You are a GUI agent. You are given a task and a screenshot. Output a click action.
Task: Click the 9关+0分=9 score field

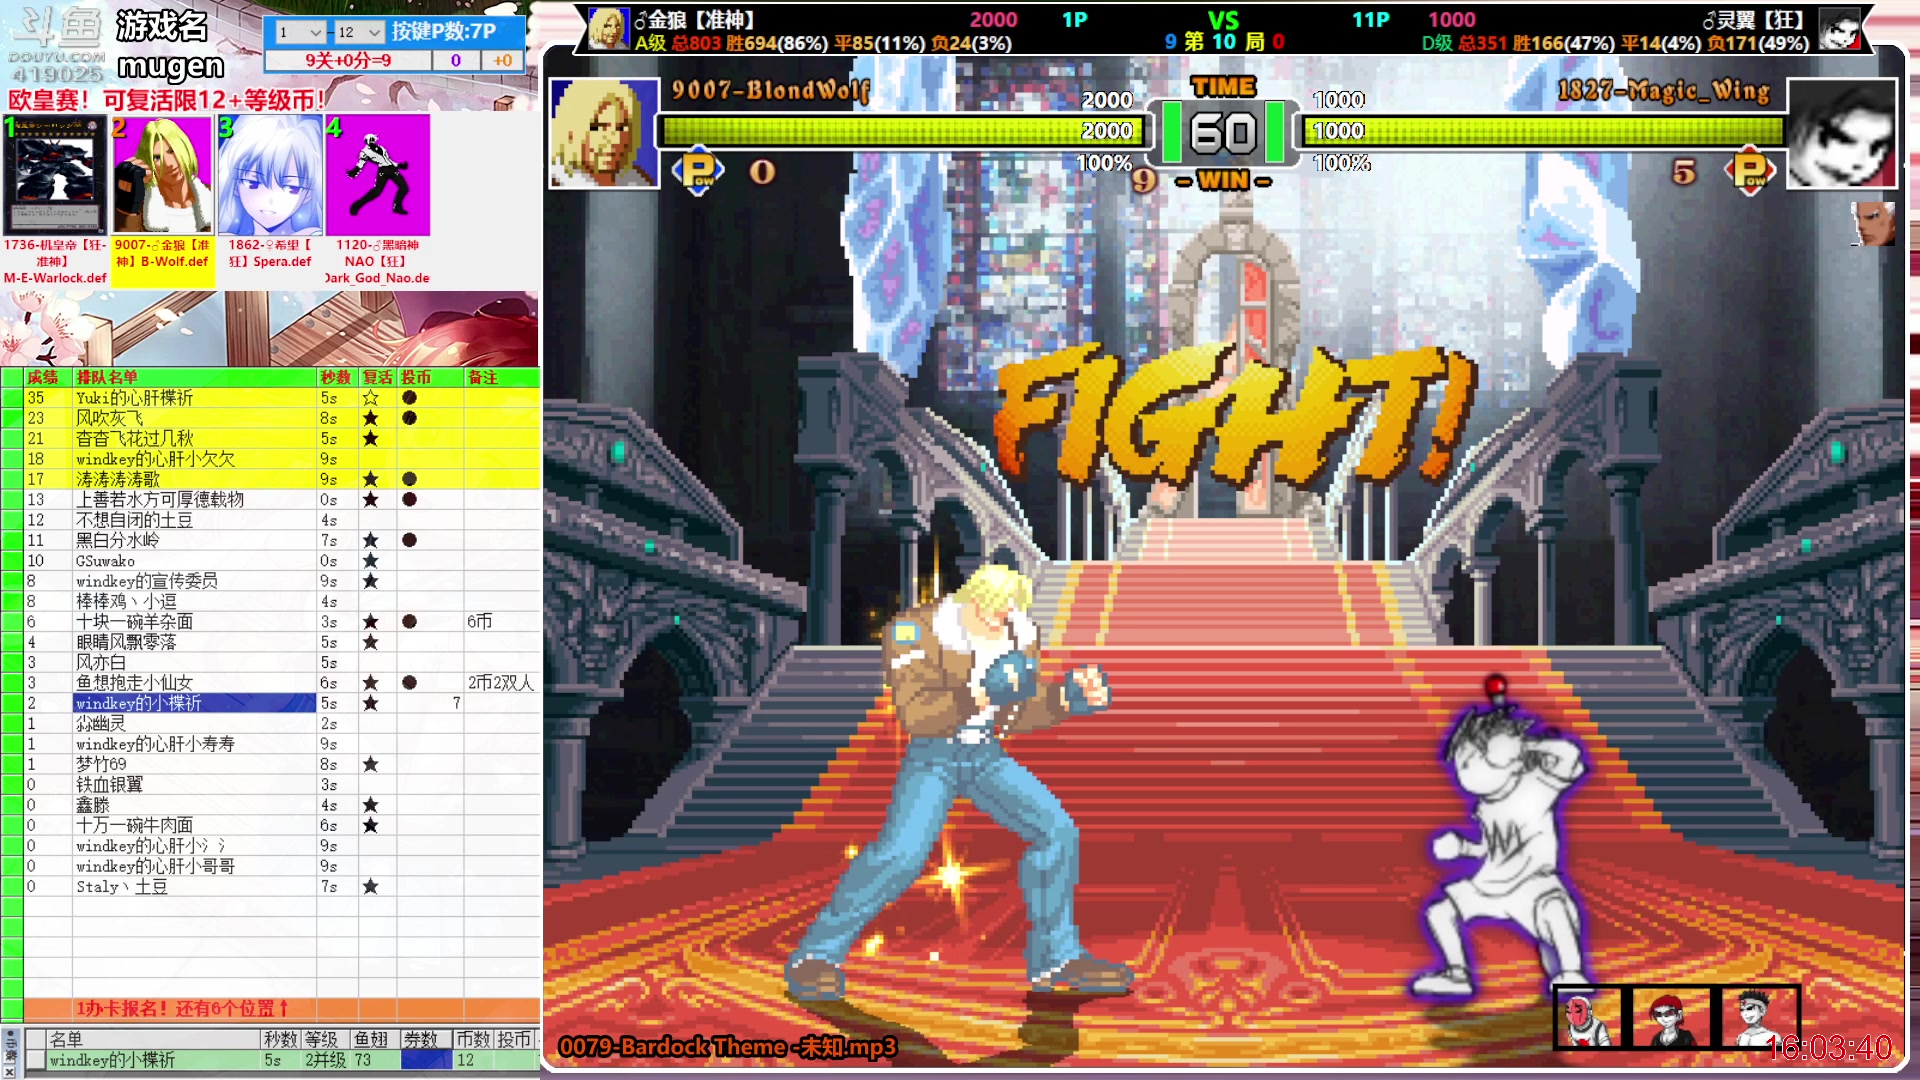tap(348, 60)
